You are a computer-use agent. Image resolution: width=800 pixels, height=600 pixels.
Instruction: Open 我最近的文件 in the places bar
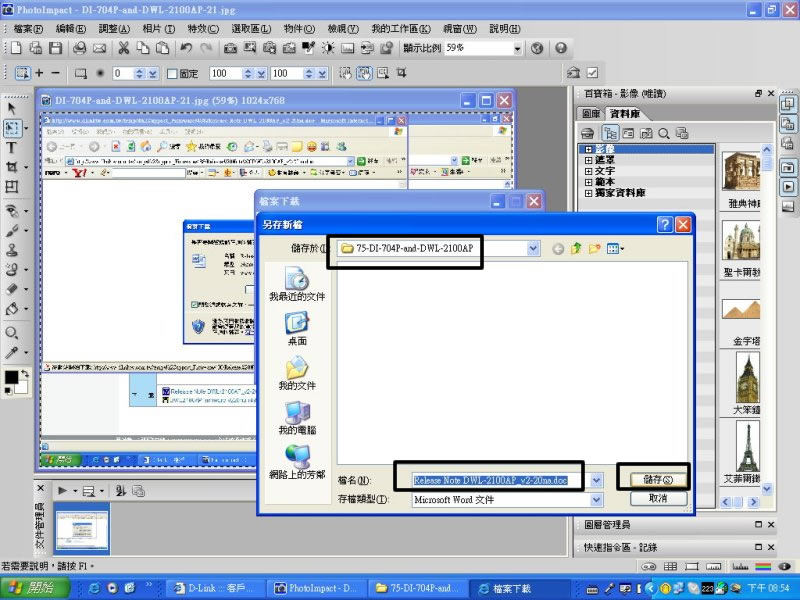click(297, 285)
